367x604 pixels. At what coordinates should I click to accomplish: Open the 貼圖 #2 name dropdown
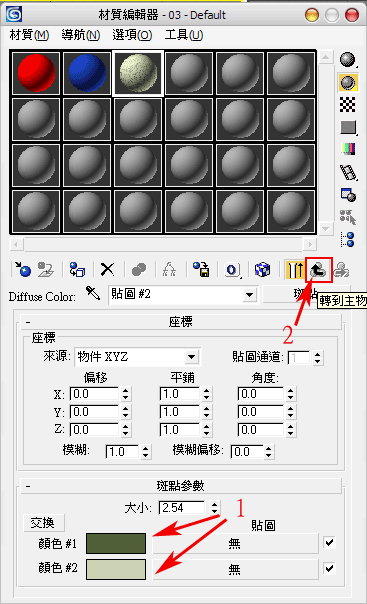click(x=250, y=295)
